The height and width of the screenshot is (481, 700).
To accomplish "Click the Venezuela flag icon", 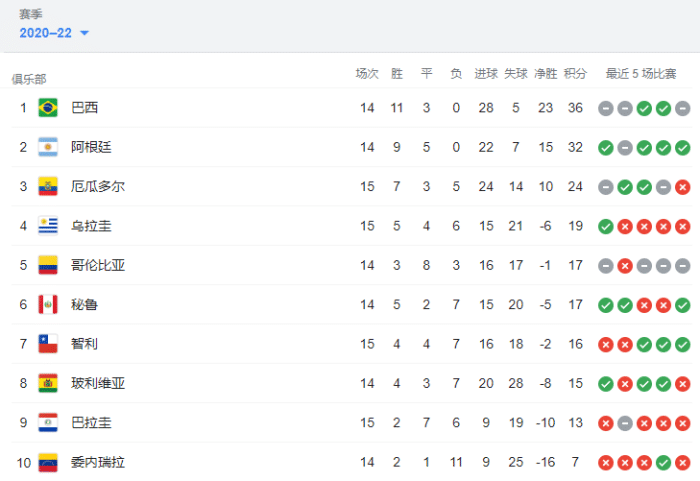I will coord(48,462).
